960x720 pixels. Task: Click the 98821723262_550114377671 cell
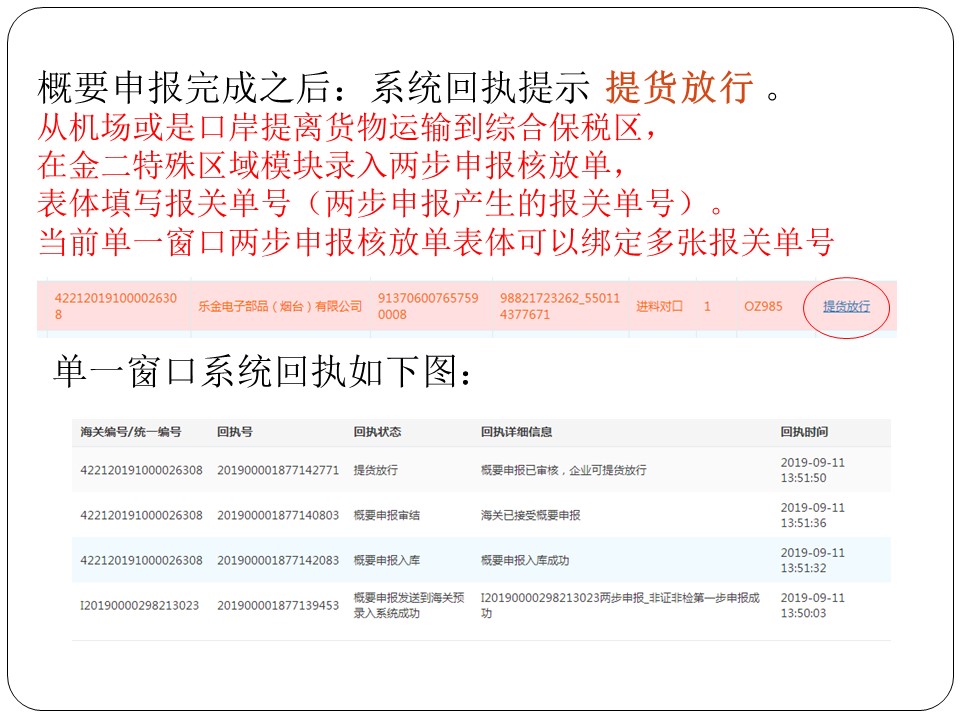click(x=560, y=306)
